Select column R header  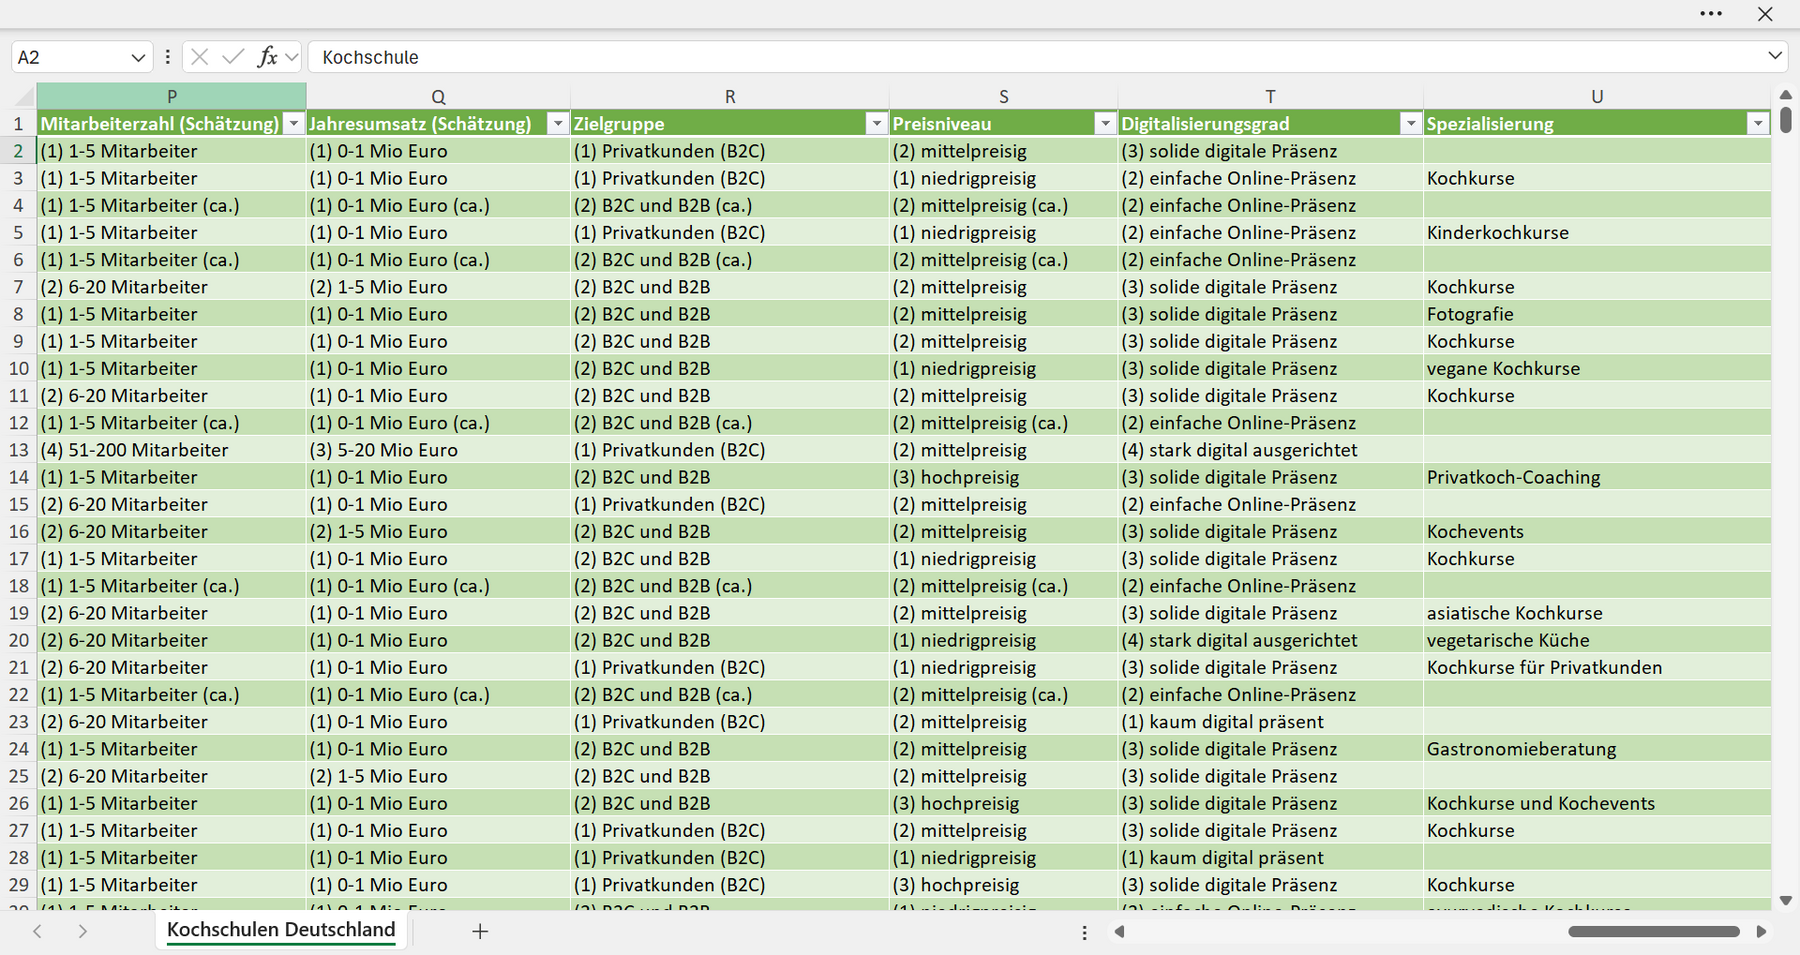click(730, 96)
